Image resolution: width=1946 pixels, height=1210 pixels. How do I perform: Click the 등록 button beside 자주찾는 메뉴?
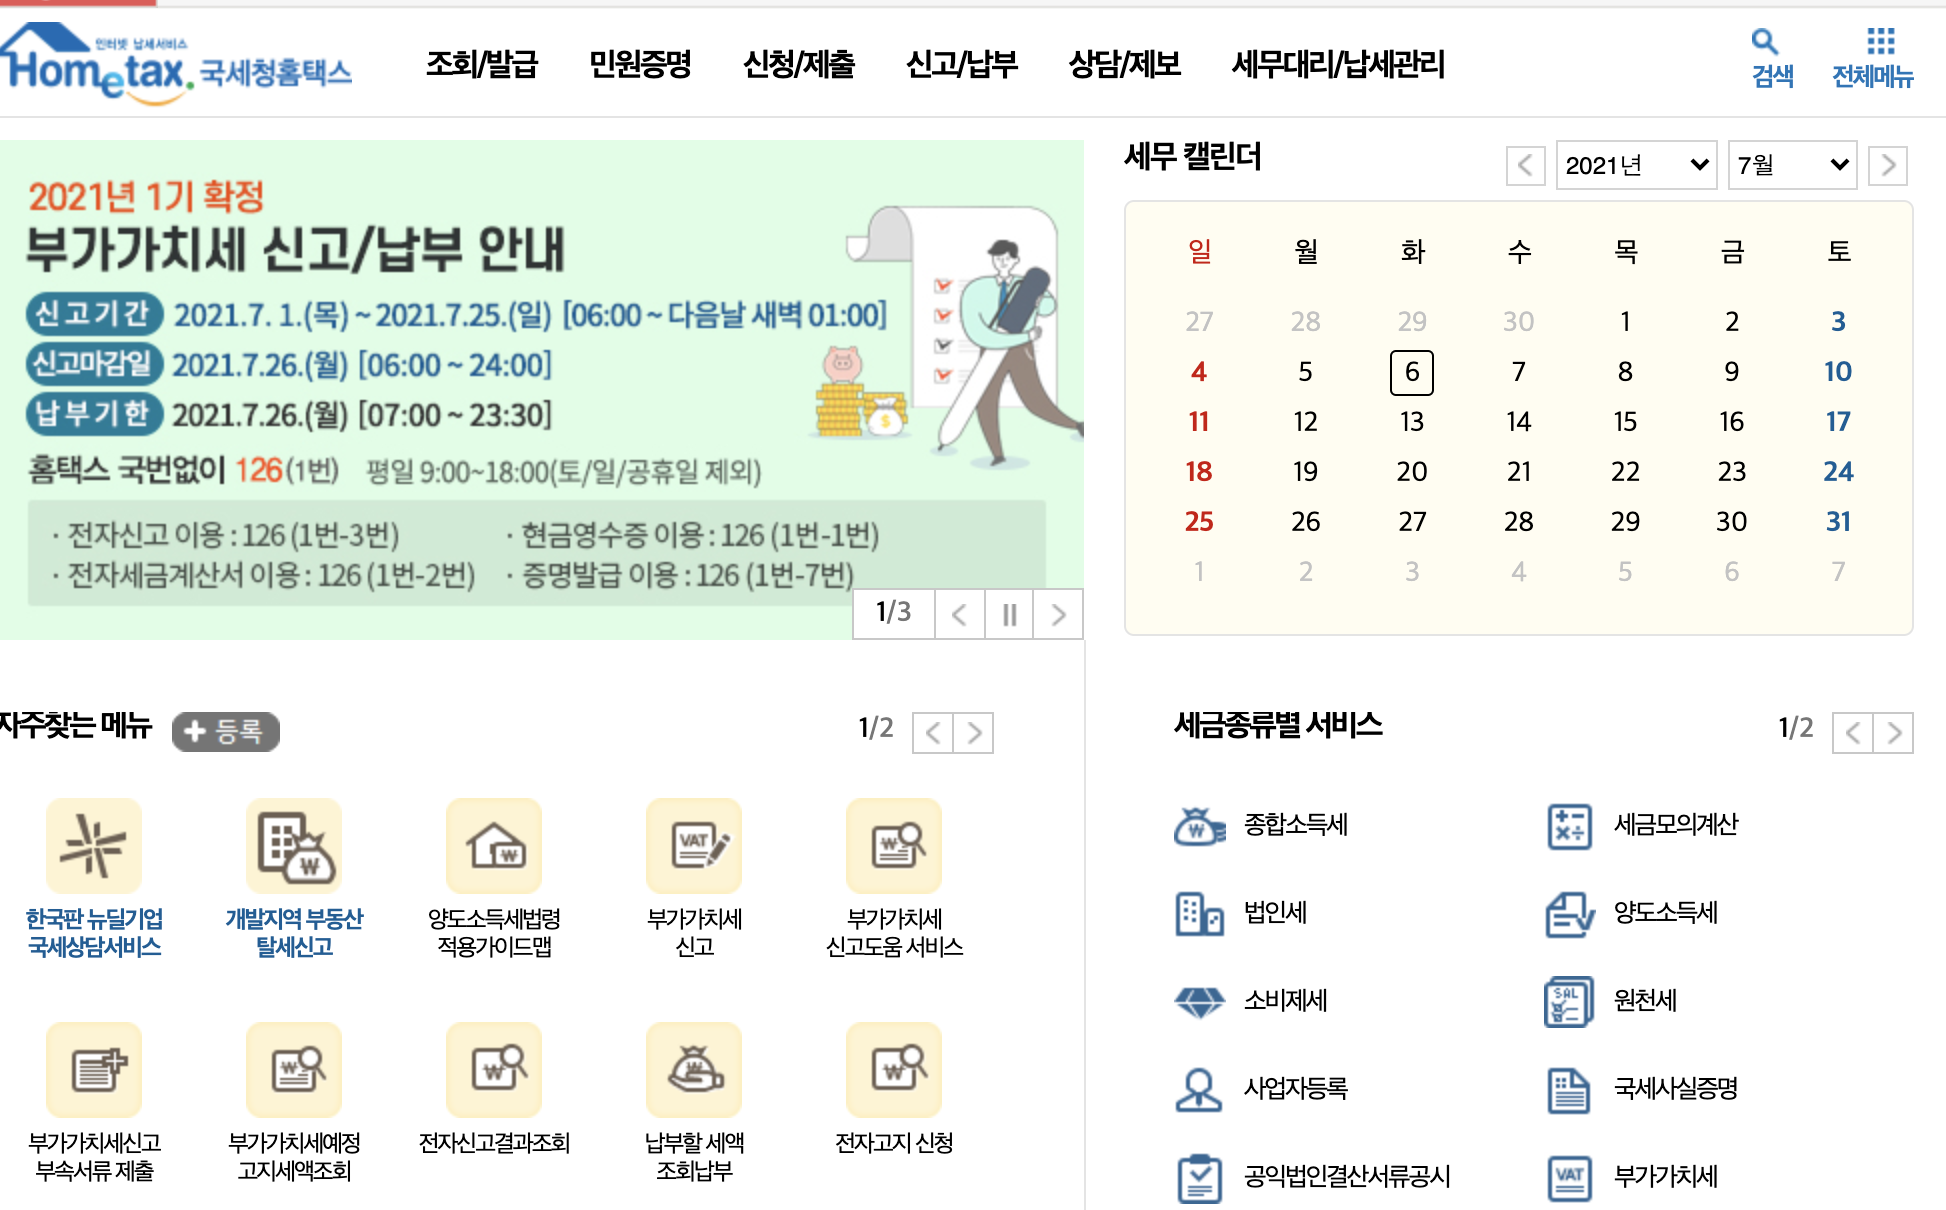pos(226,732)
